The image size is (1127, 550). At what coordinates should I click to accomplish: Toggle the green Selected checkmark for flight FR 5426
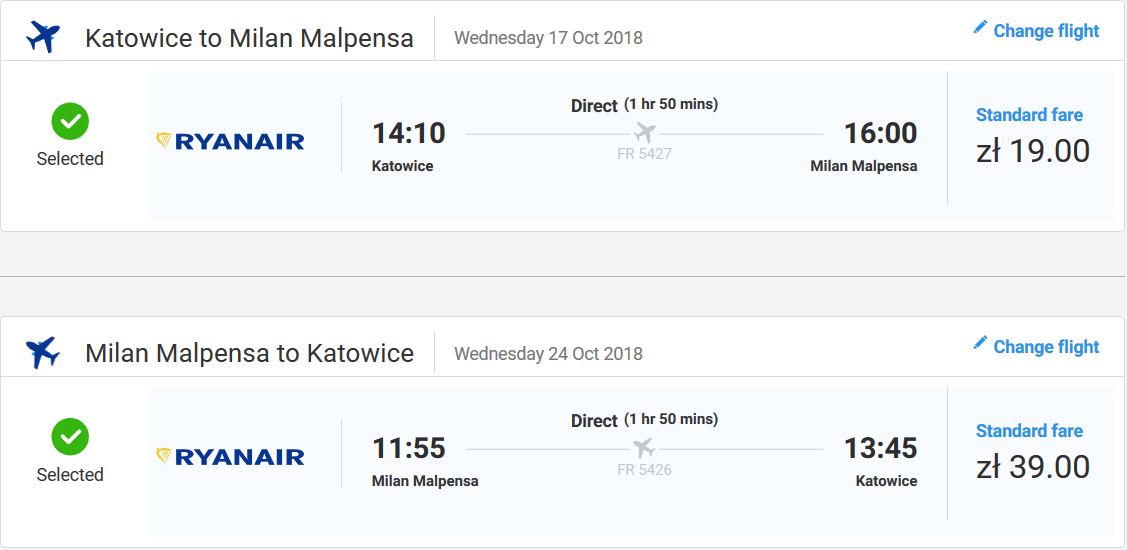tap(70, 437)
